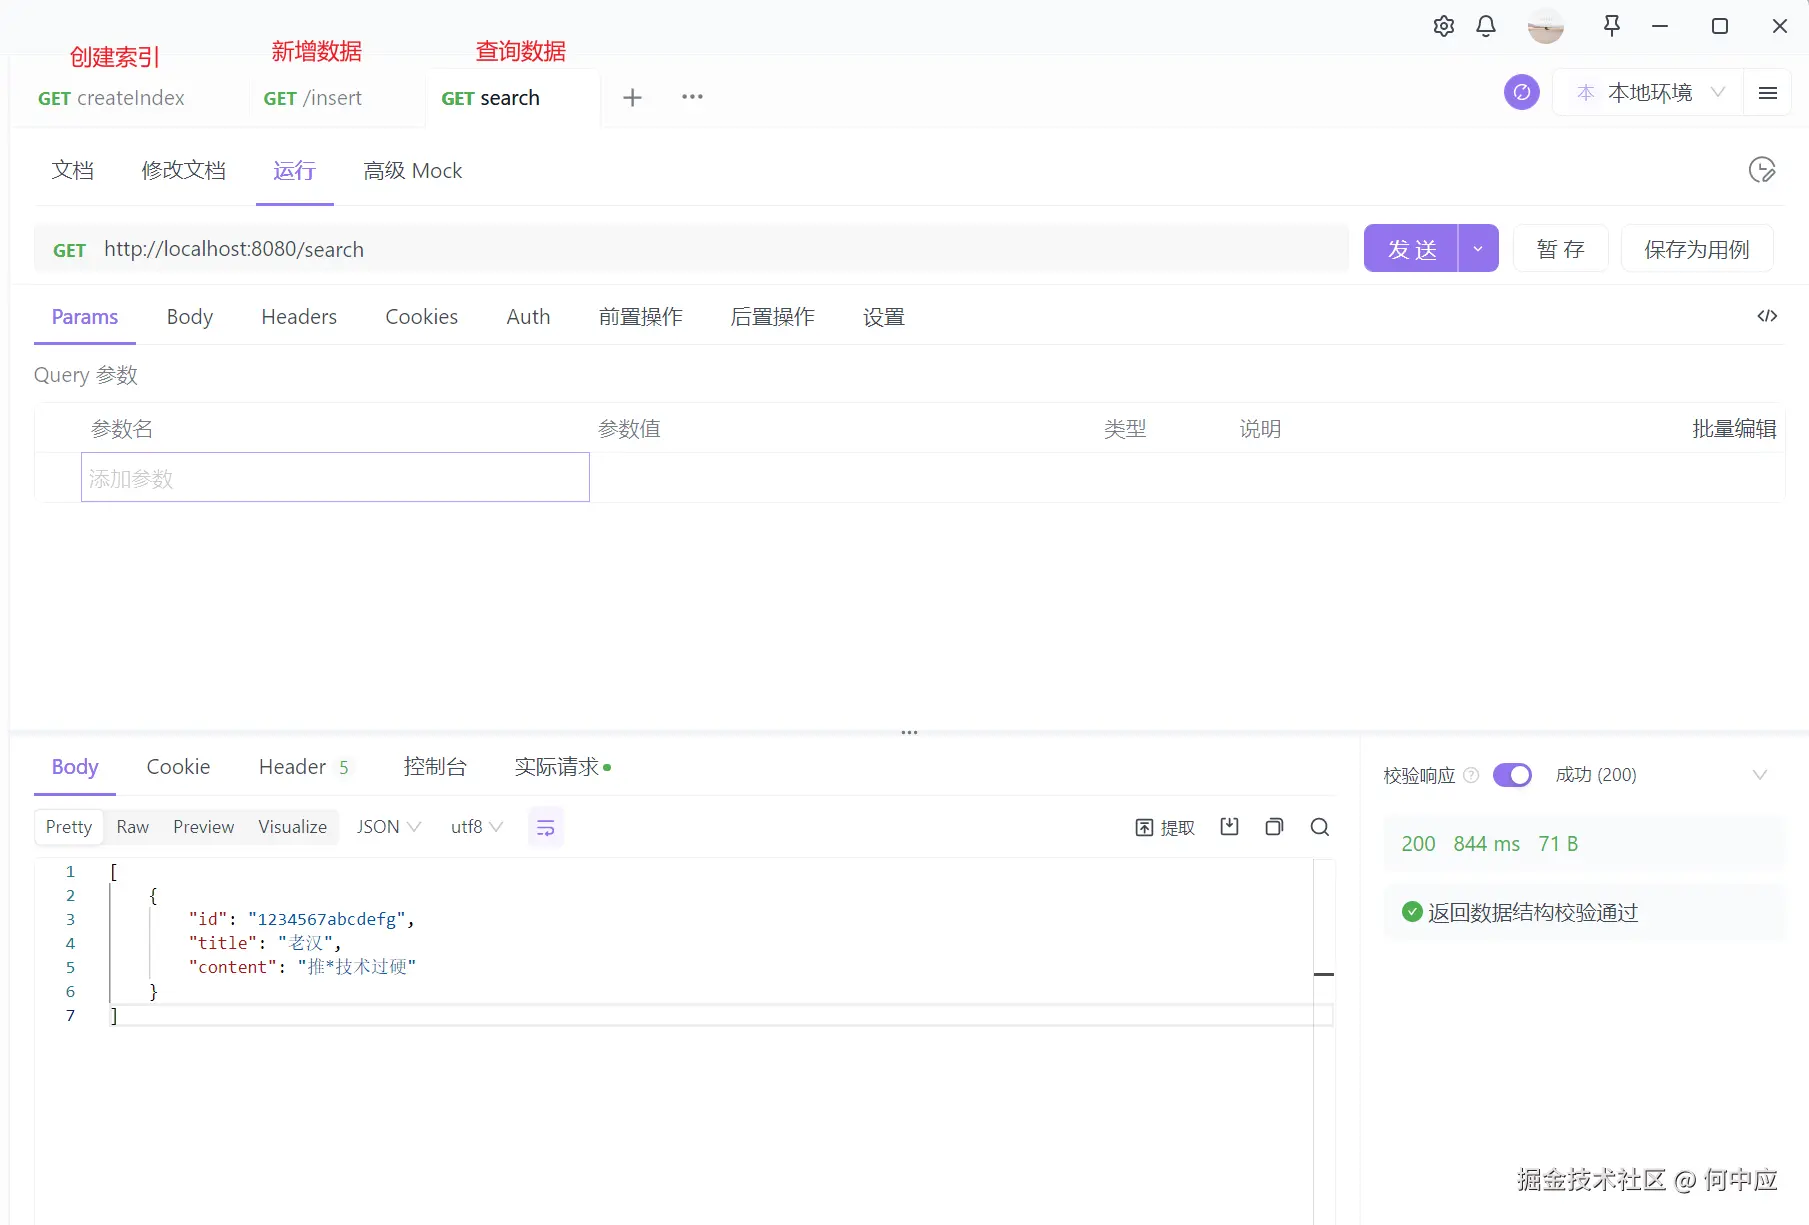
Task: Open the utf8 encoding dropdown
Action: coord(475,827)
